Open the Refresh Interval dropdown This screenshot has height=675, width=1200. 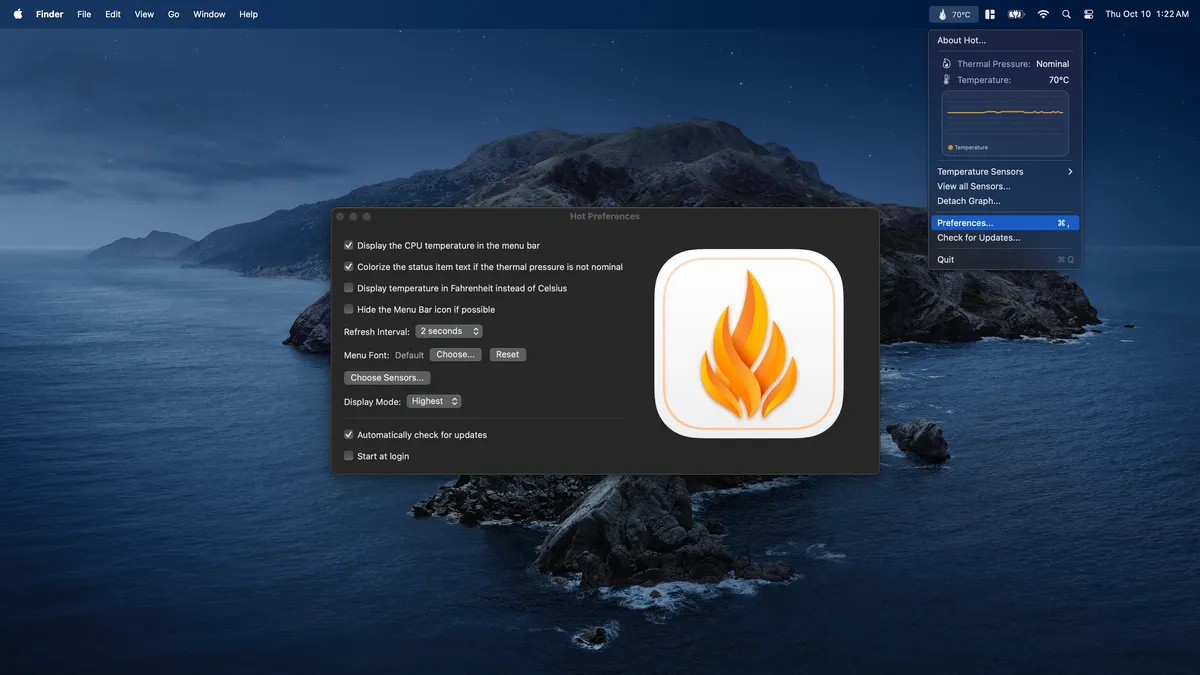click(x=449, y=331)
